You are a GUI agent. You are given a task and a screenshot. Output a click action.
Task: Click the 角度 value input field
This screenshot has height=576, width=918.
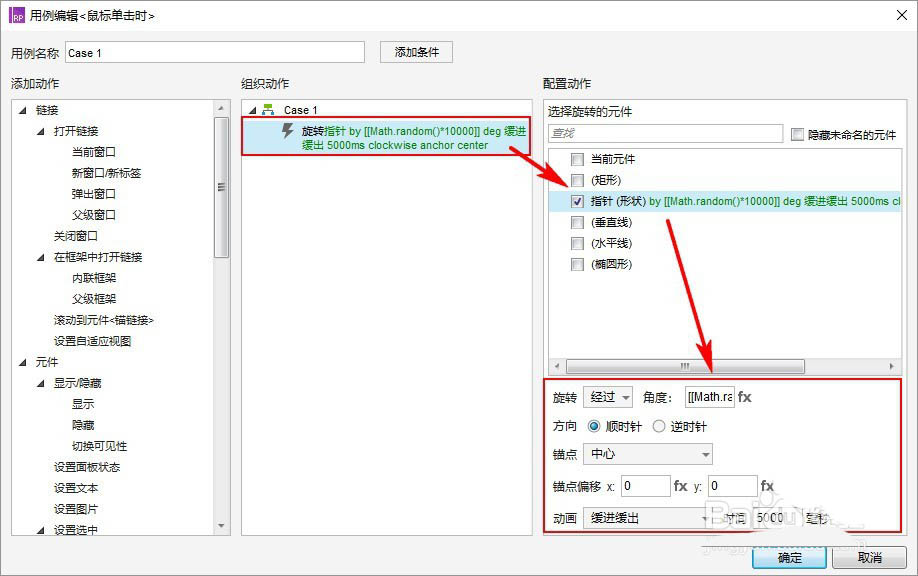click(710, 397)
